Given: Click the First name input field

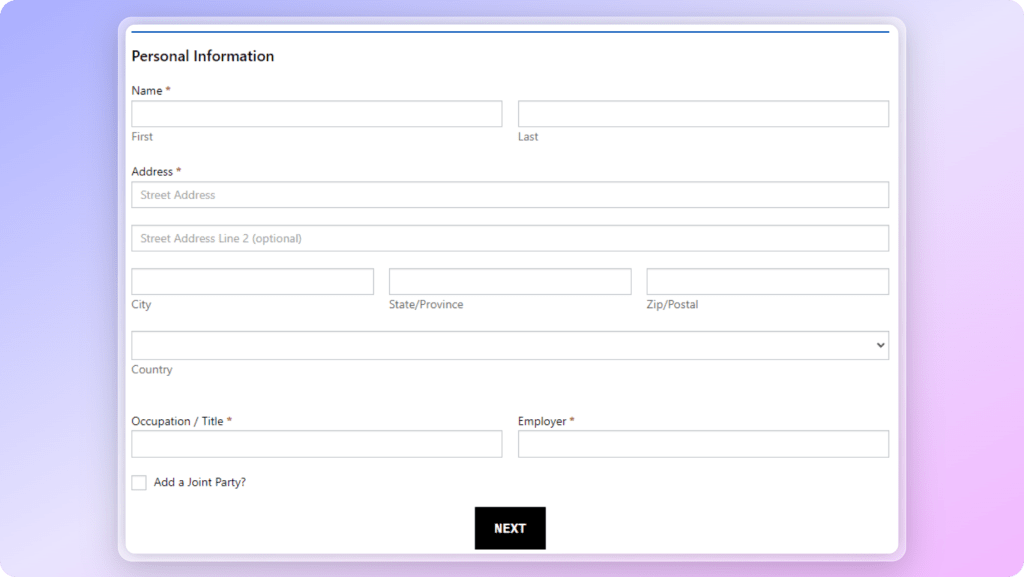Looking at the screenshot, I should [316, 114].
